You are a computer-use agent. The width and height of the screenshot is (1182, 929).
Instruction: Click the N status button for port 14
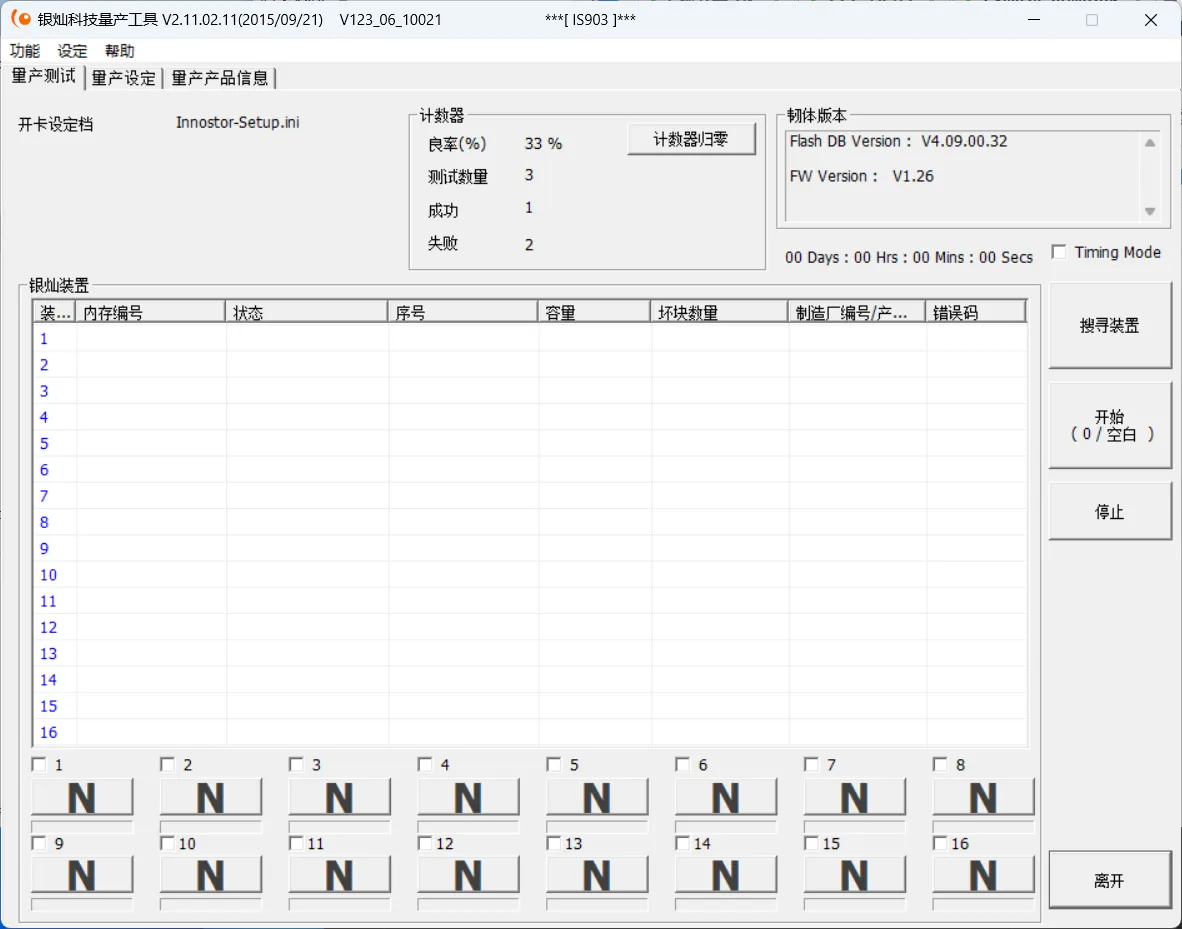[x=726, y=875]
